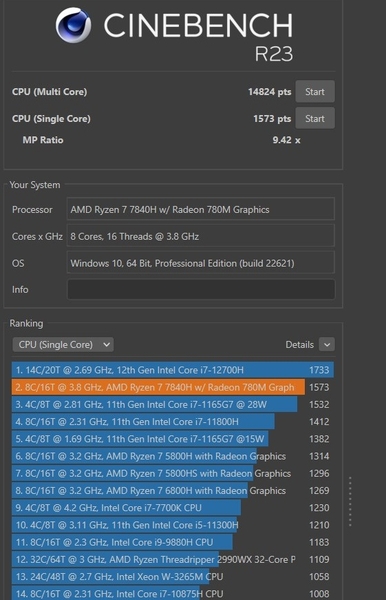The height and width of the screenshot is (600, 386).
Task: Click the Ranking section heading
Action: tap(26, 323)
